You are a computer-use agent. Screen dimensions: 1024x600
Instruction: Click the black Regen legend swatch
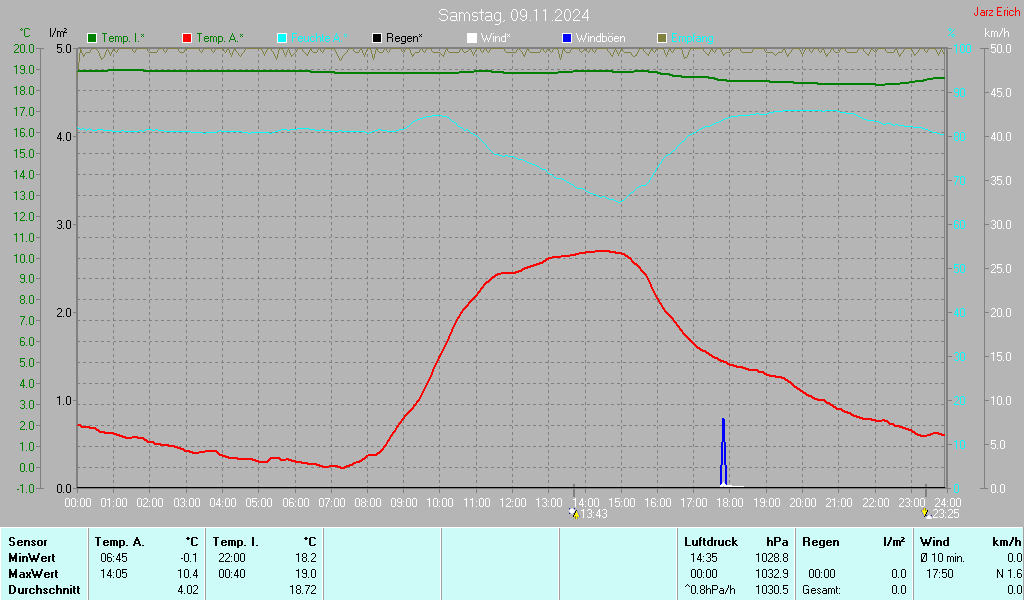[x=377, y=39]
